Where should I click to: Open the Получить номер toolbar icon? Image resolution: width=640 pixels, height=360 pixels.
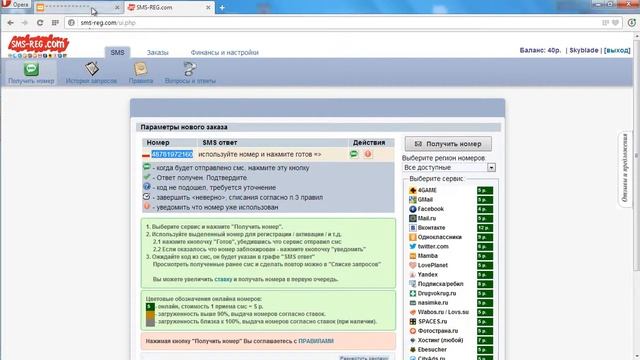pos(31,73)
